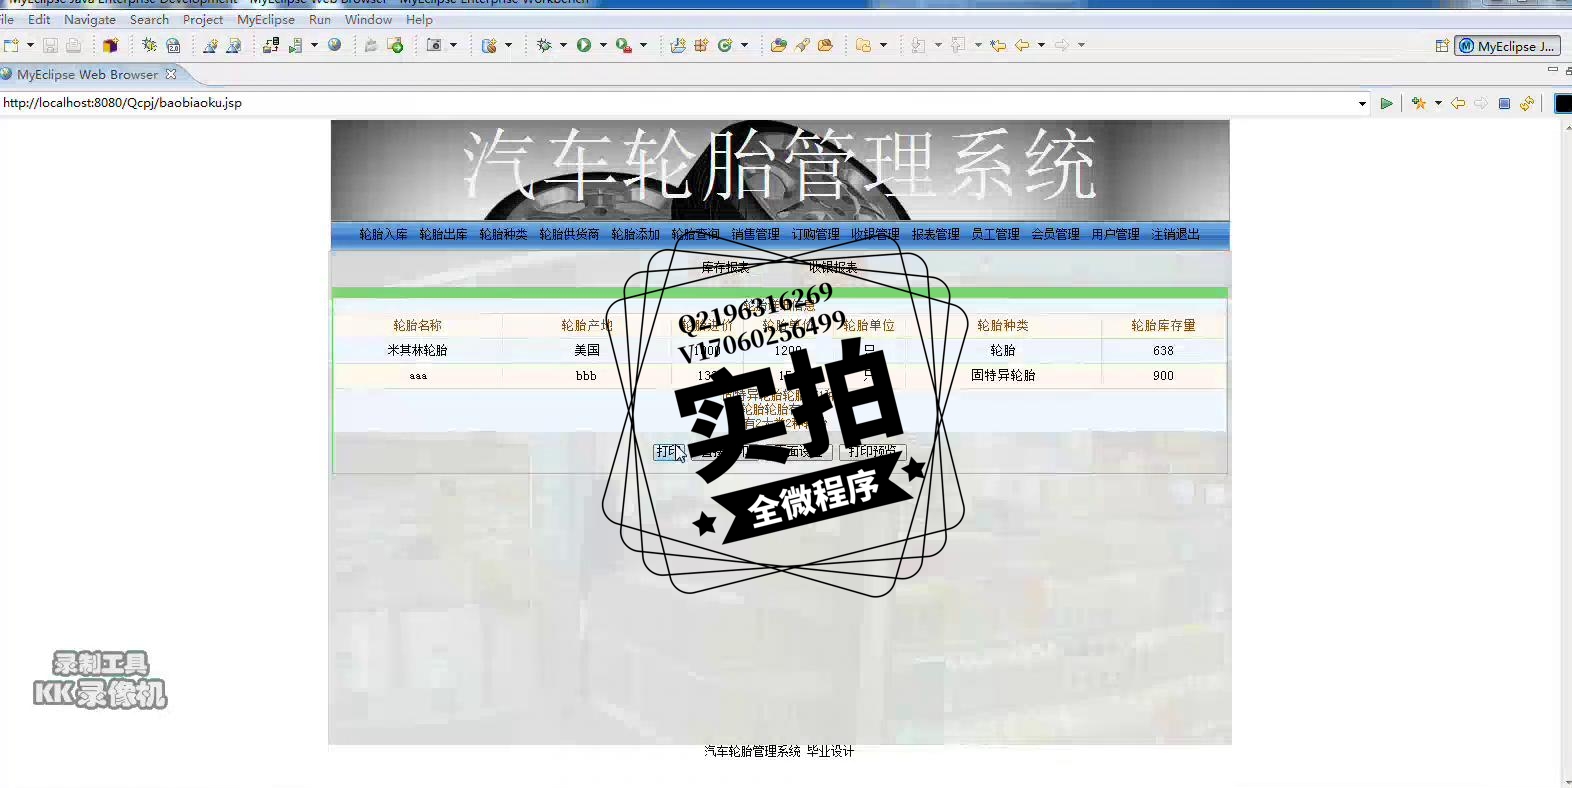Click the camera screenshot toolbar icon
This screenshot has height=788, width=1572.
(x=434, y=45)
